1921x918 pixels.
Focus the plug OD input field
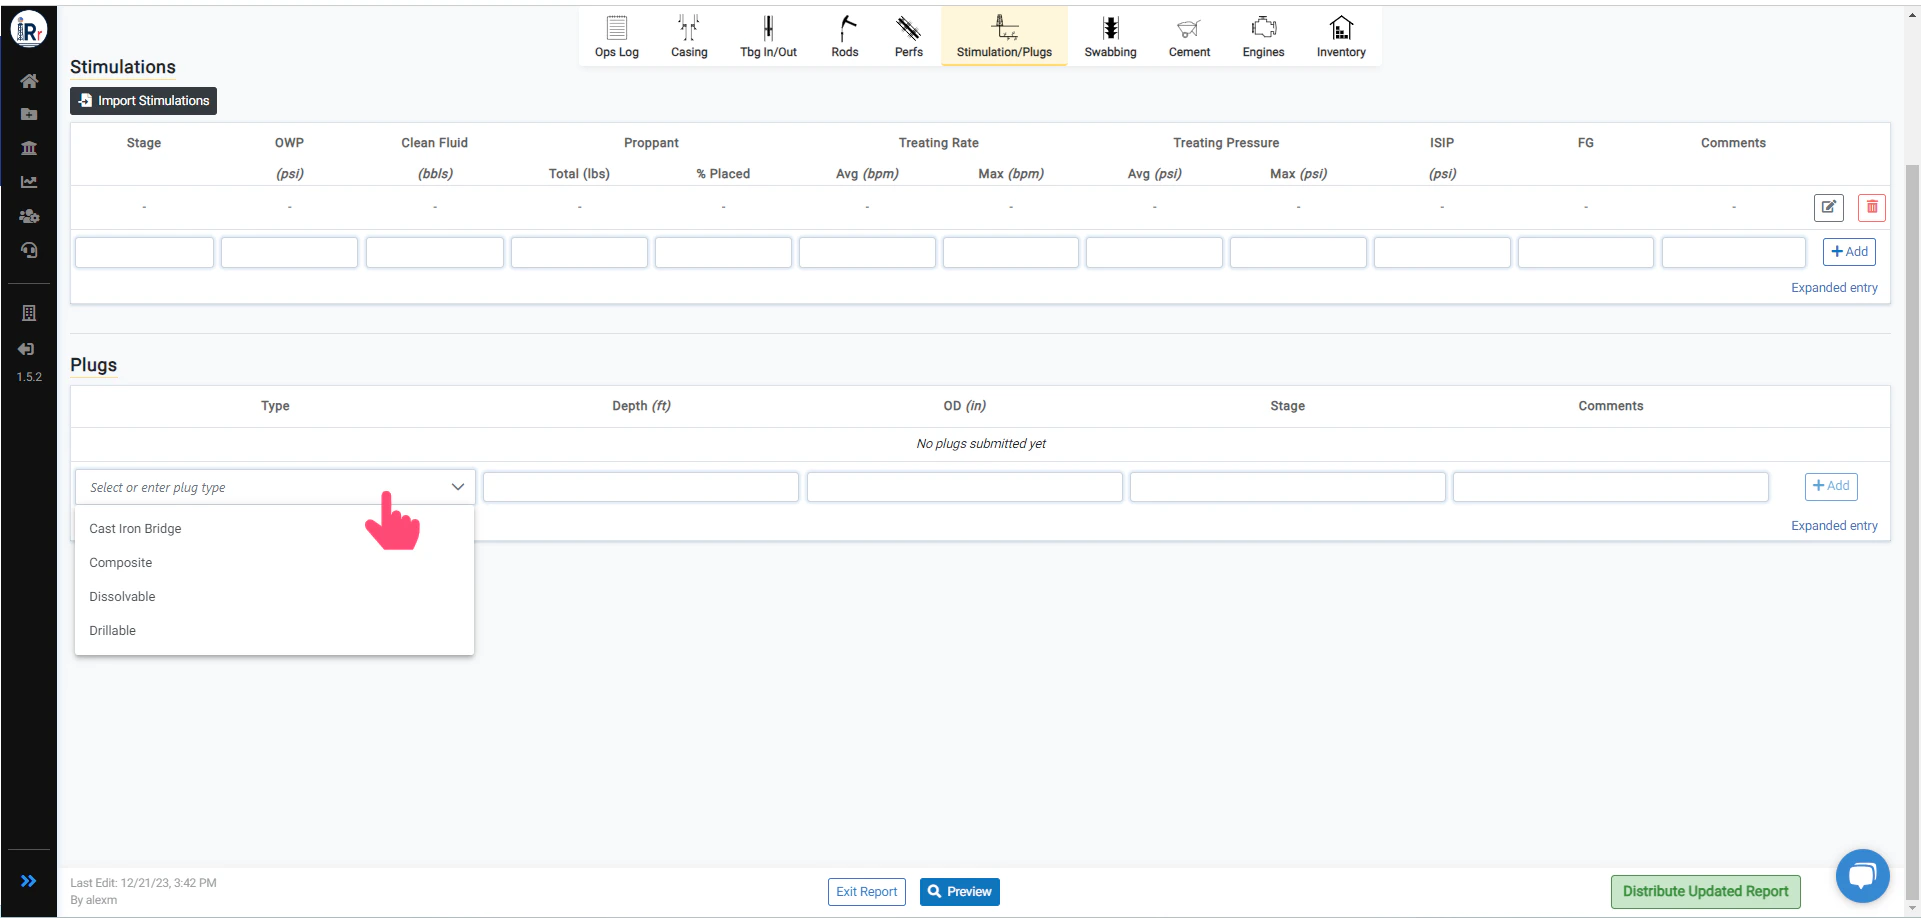[x=964, y=487]
